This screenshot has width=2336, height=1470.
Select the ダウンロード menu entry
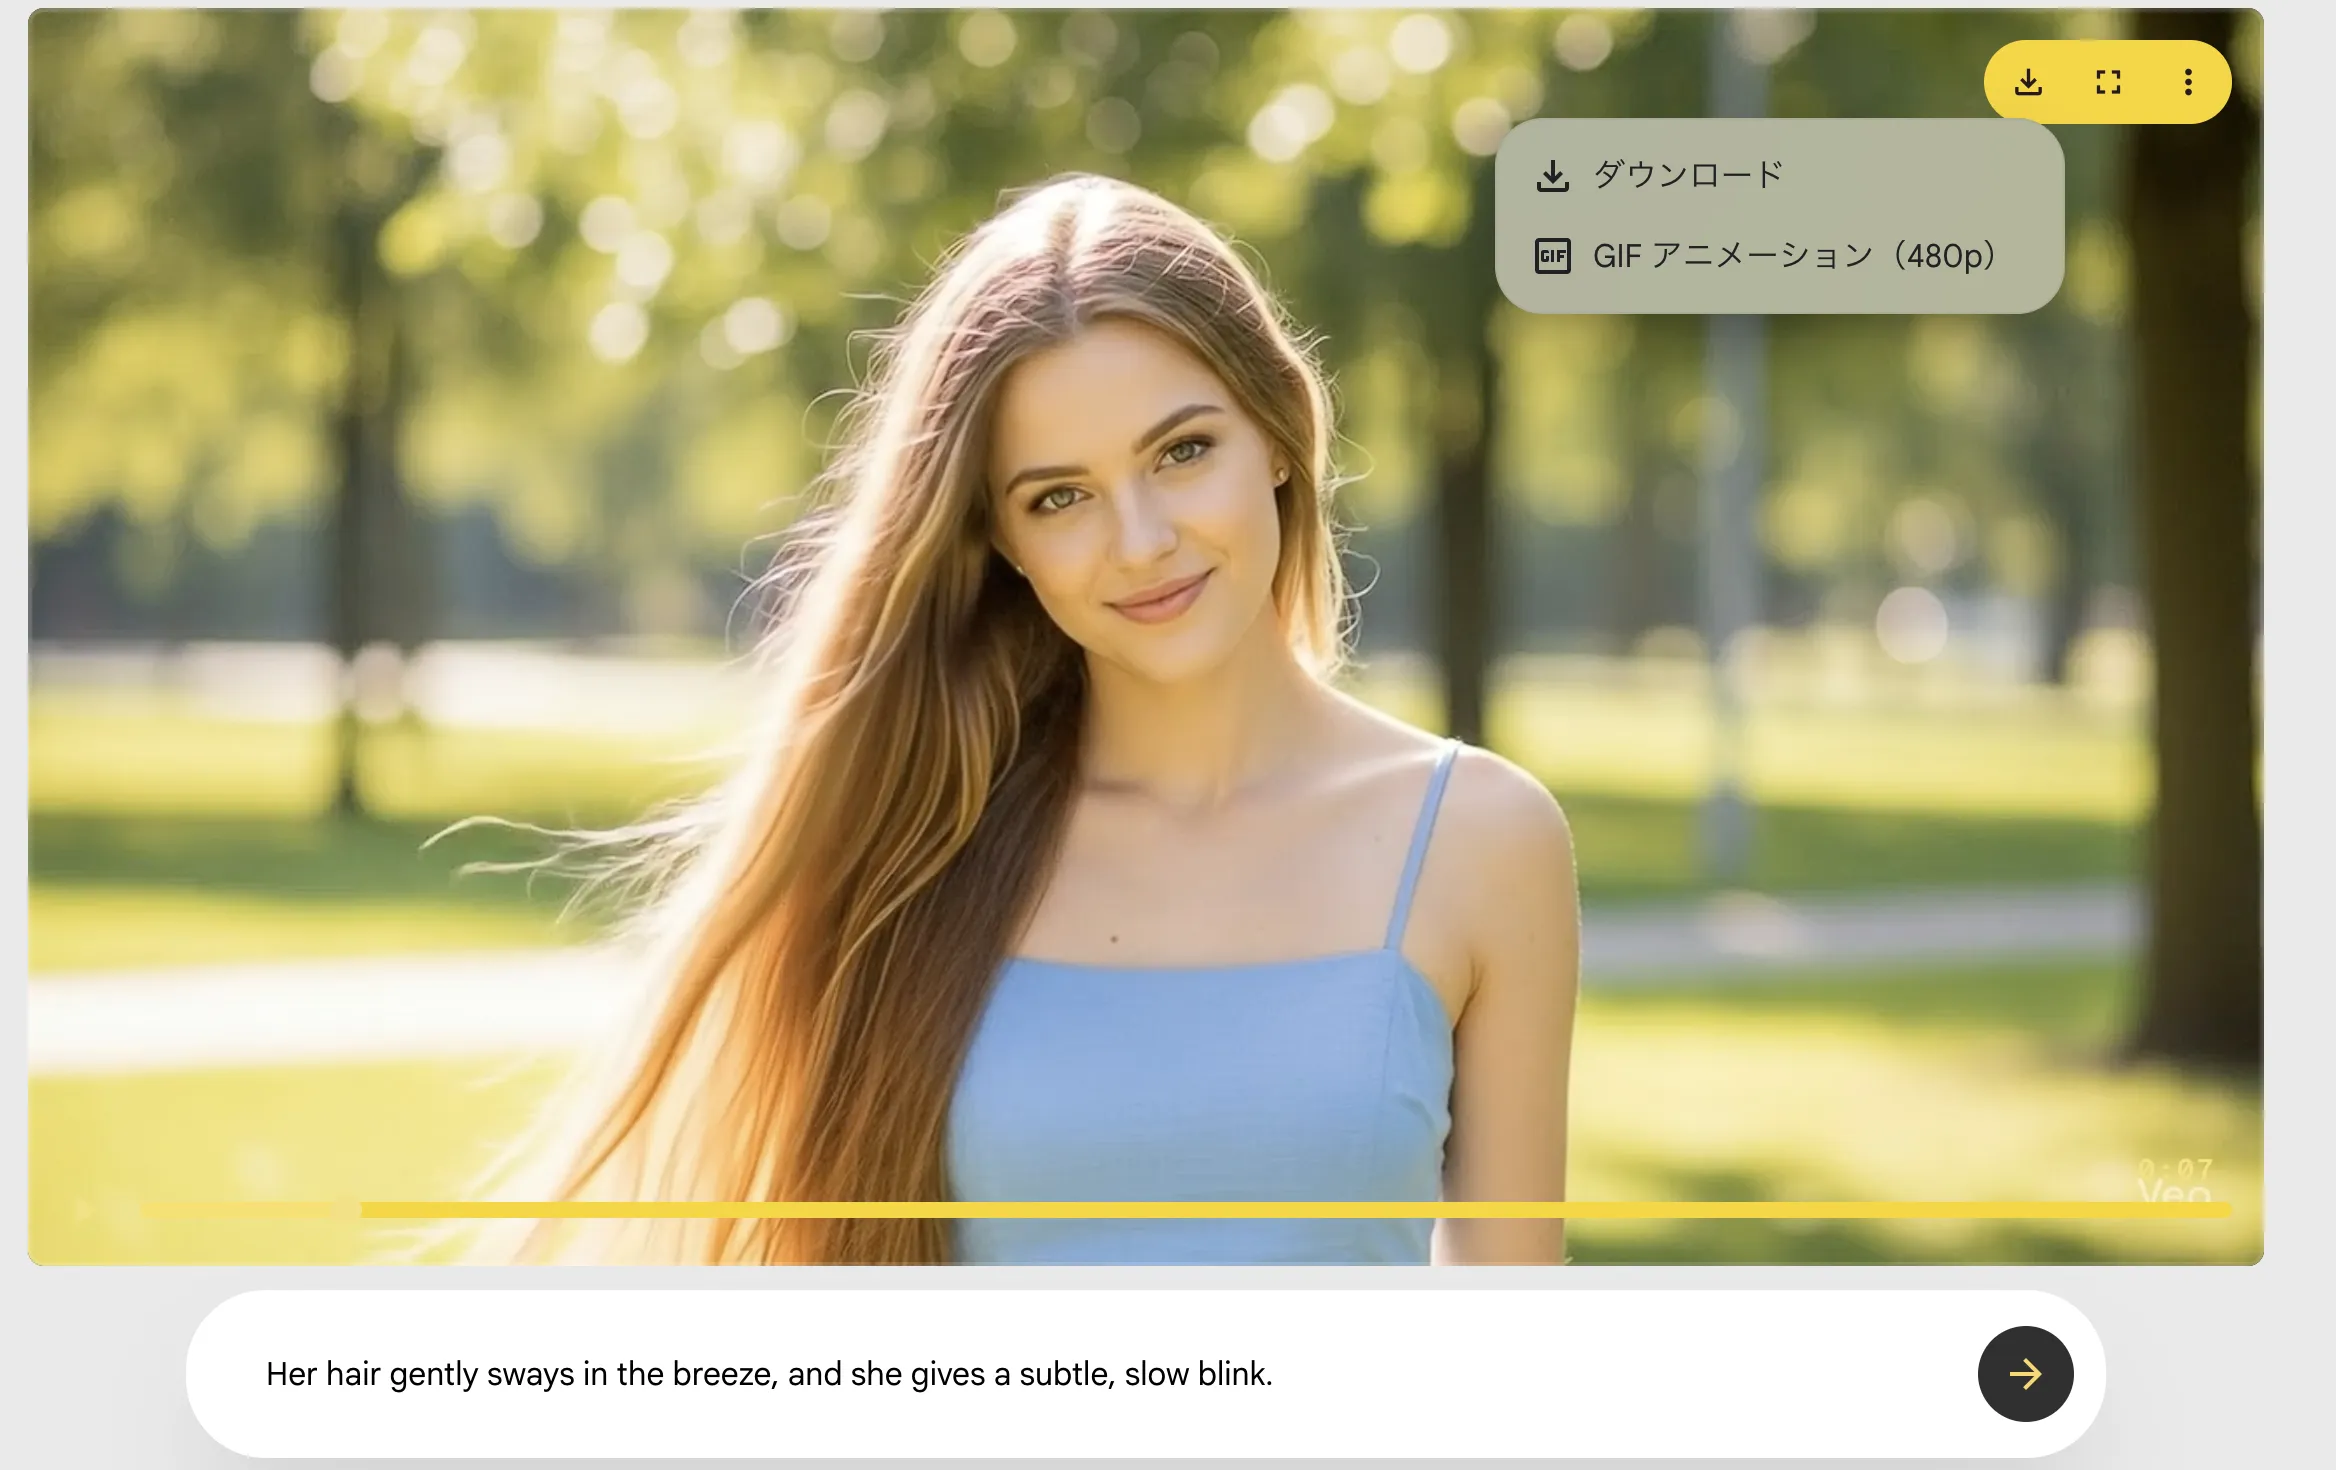tap(1688, 175)
